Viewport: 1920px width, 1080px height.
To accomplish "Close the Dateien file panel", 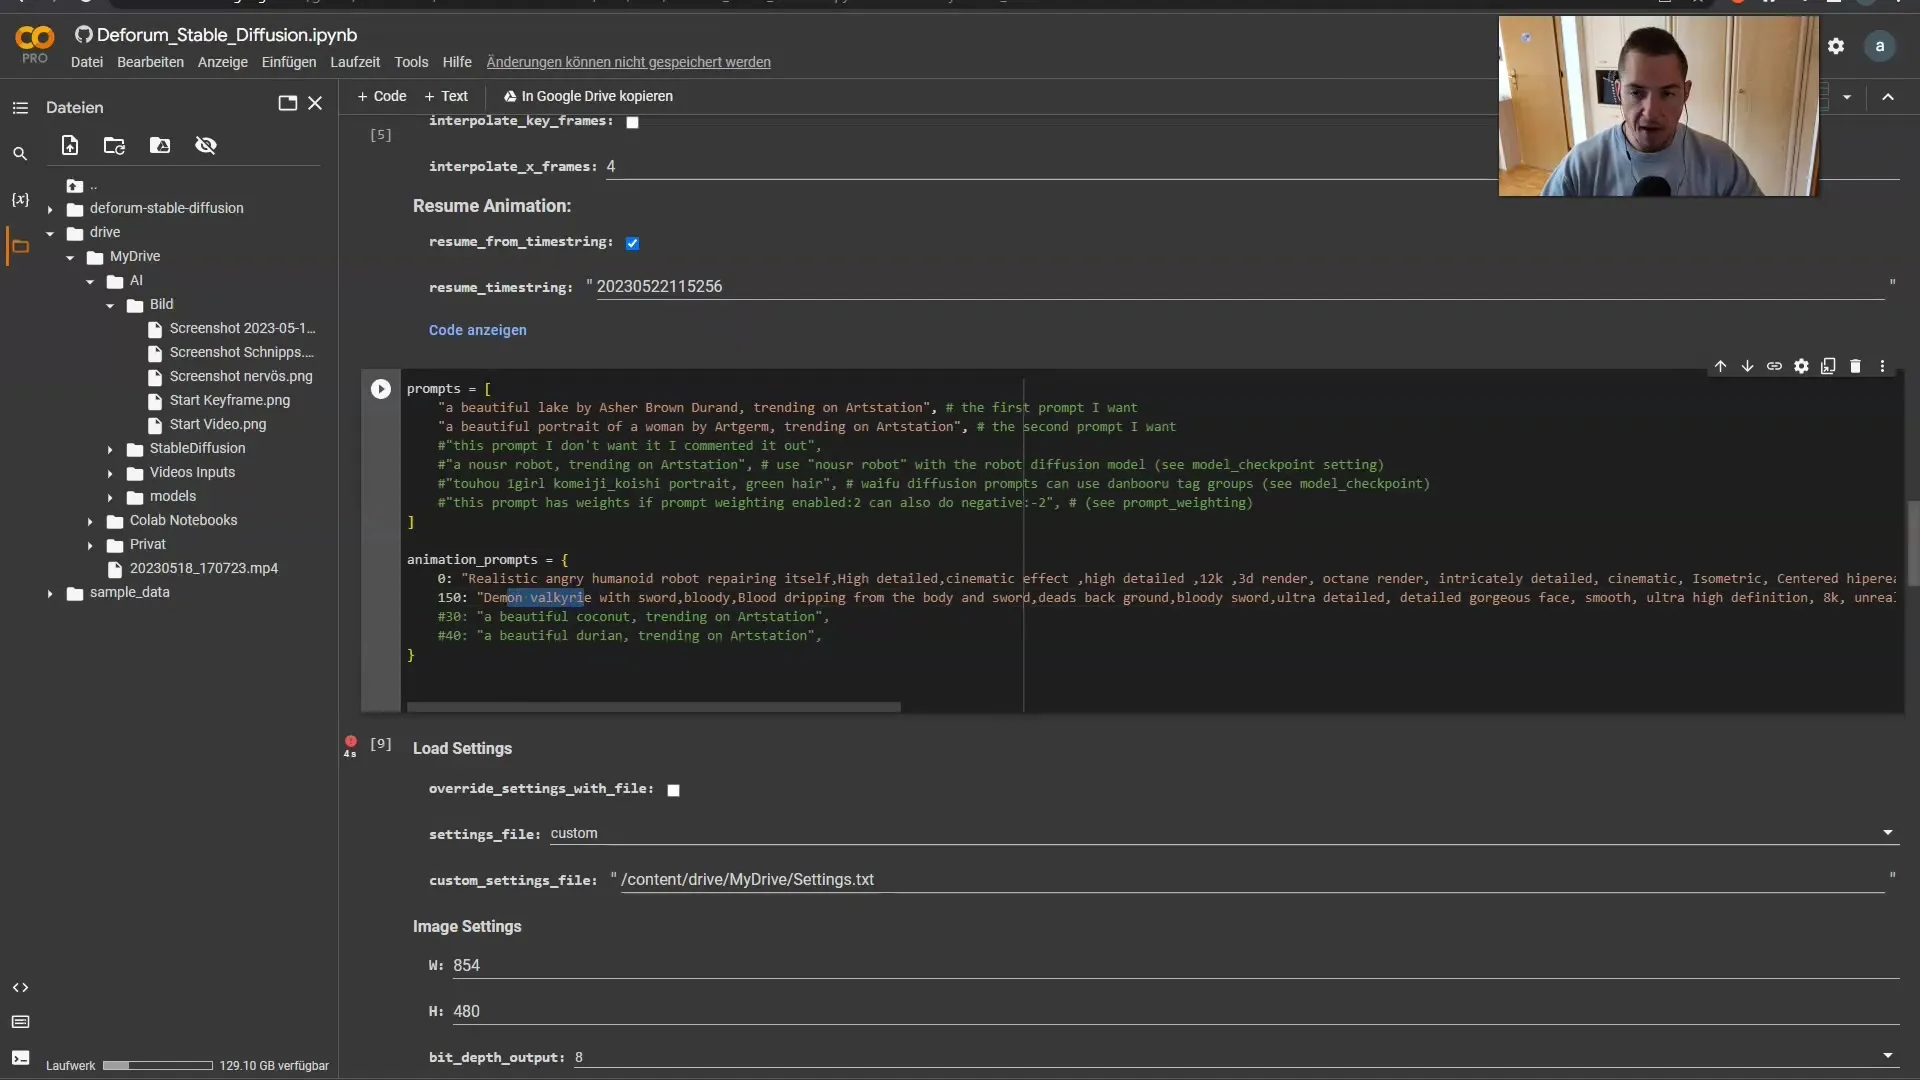I will (x=315, y=103).
